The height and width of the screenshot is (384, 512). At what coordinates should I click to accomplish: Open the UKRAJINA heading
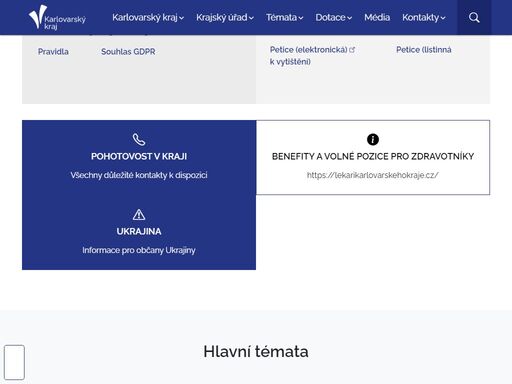(x=139, y=231)
